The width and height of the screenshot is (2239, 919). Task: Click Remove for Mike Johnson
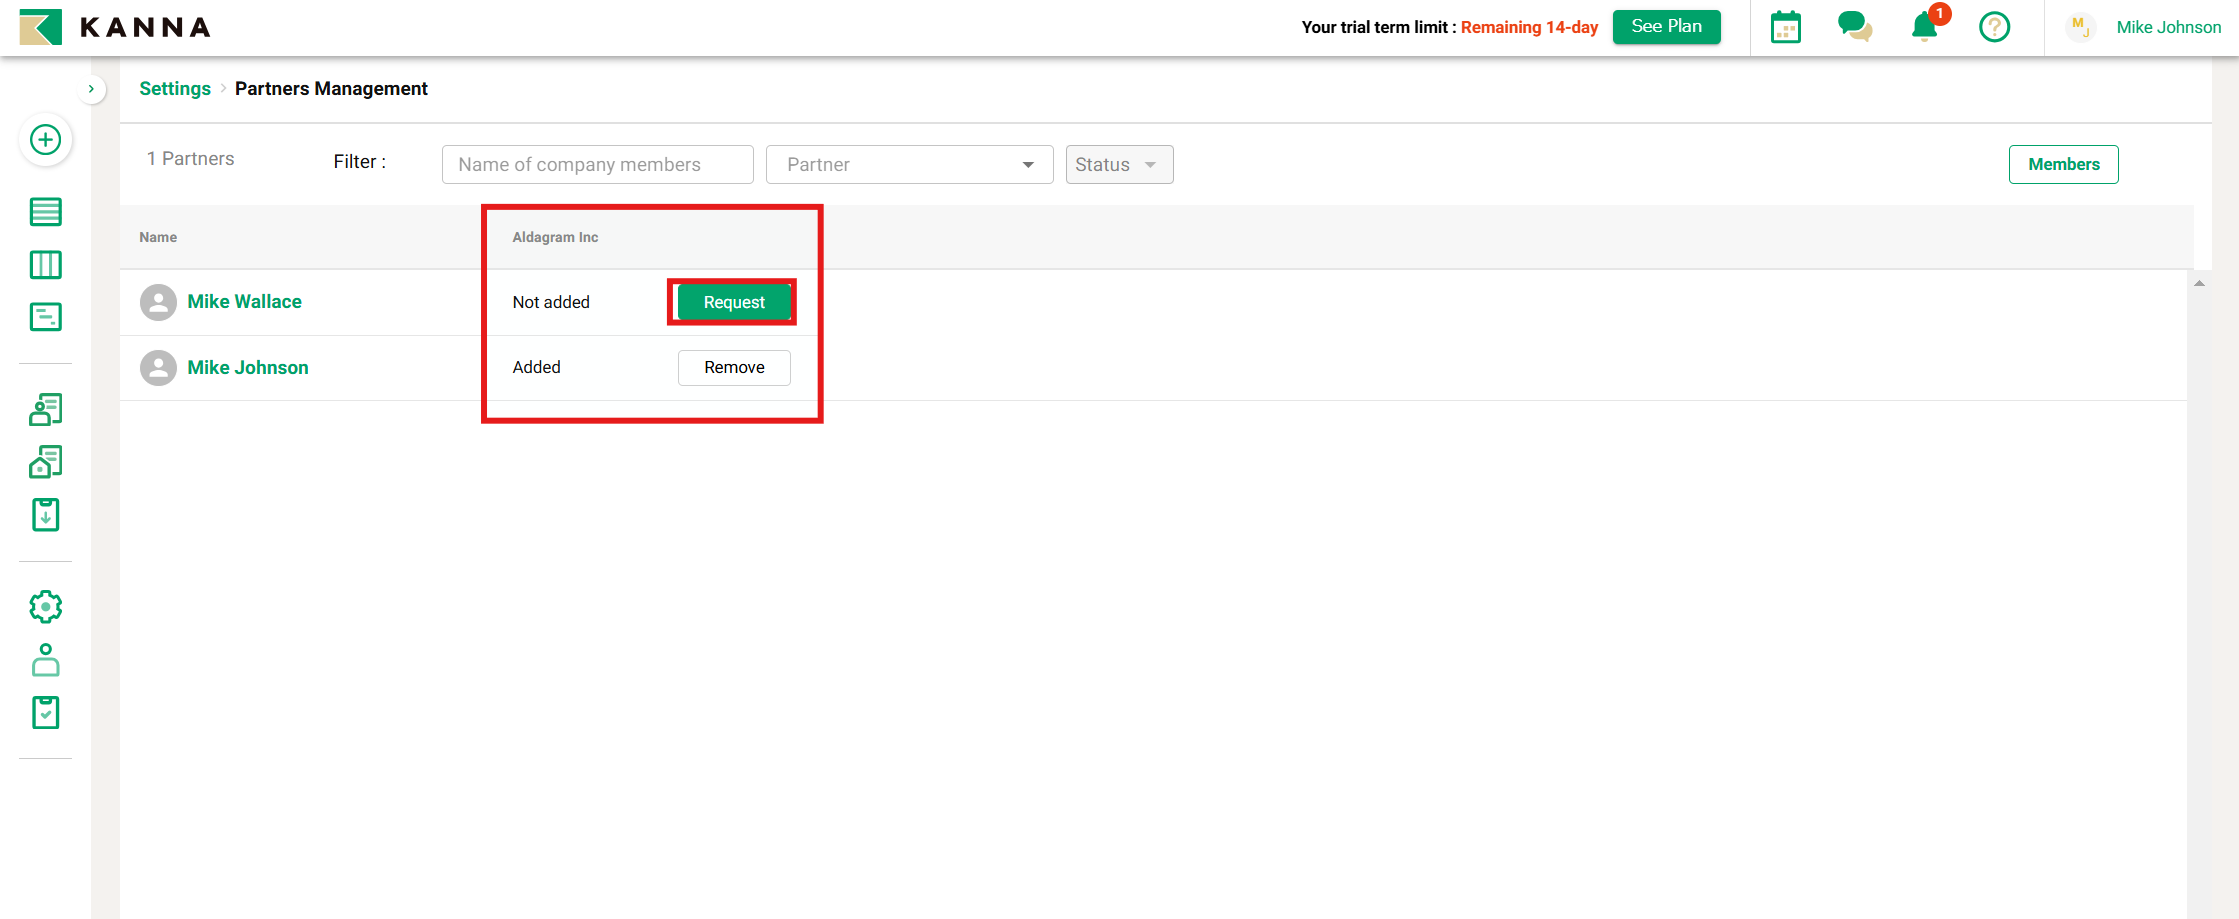(x=733, y=368)
